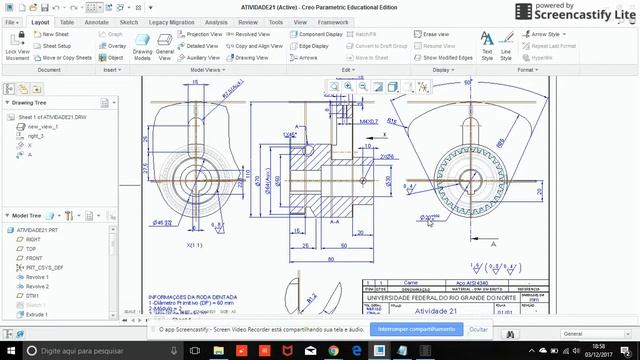Image resolution: width=640 pixels, height=360 pixels.
Task: Click the Ocultar link
Action: [478, 329]
